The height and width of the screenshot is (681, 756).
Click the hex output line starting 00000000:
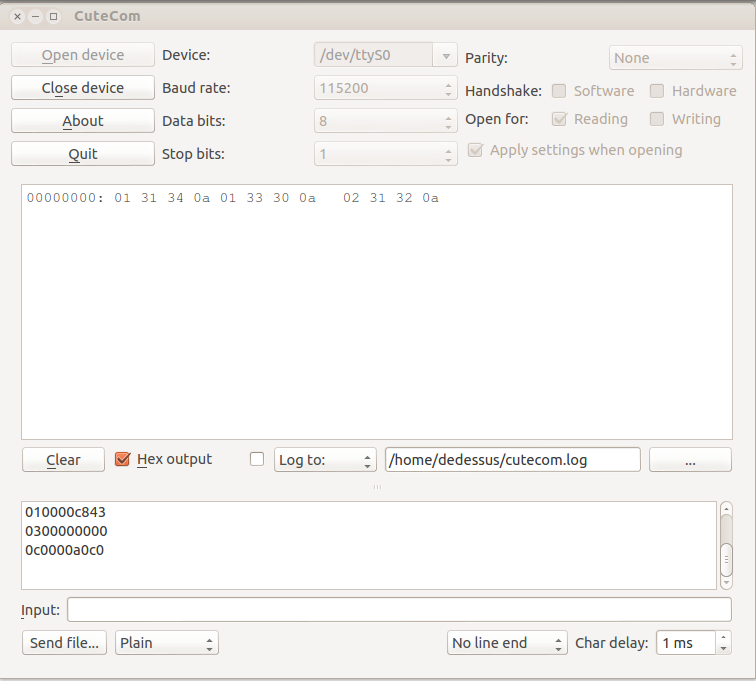pyautogui.click(x=233, y=198)
